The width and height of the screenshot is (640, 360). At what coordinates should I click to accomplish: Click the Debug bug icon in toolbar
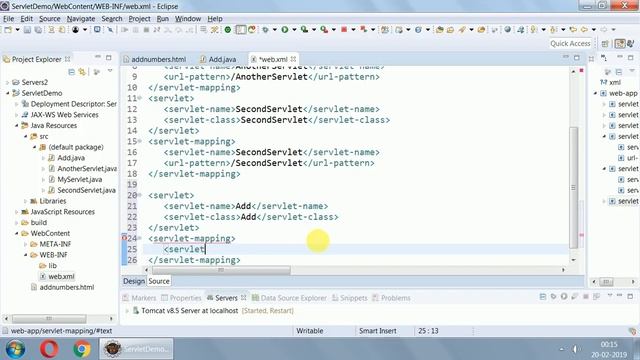pos(265,29)
